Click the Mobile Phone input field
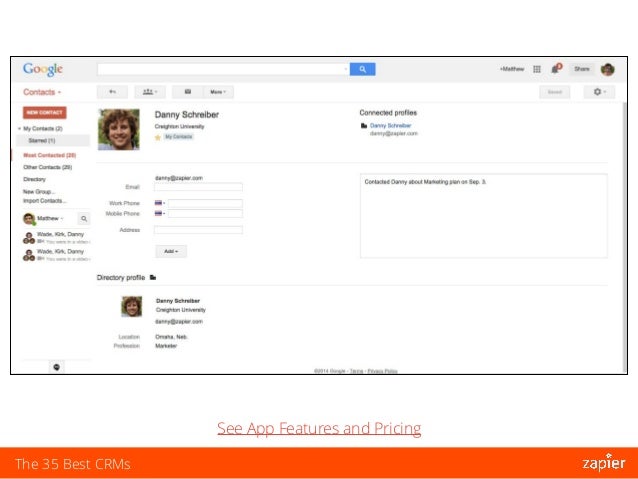Viewport: 638px width, 479px height. click(205, 214)
